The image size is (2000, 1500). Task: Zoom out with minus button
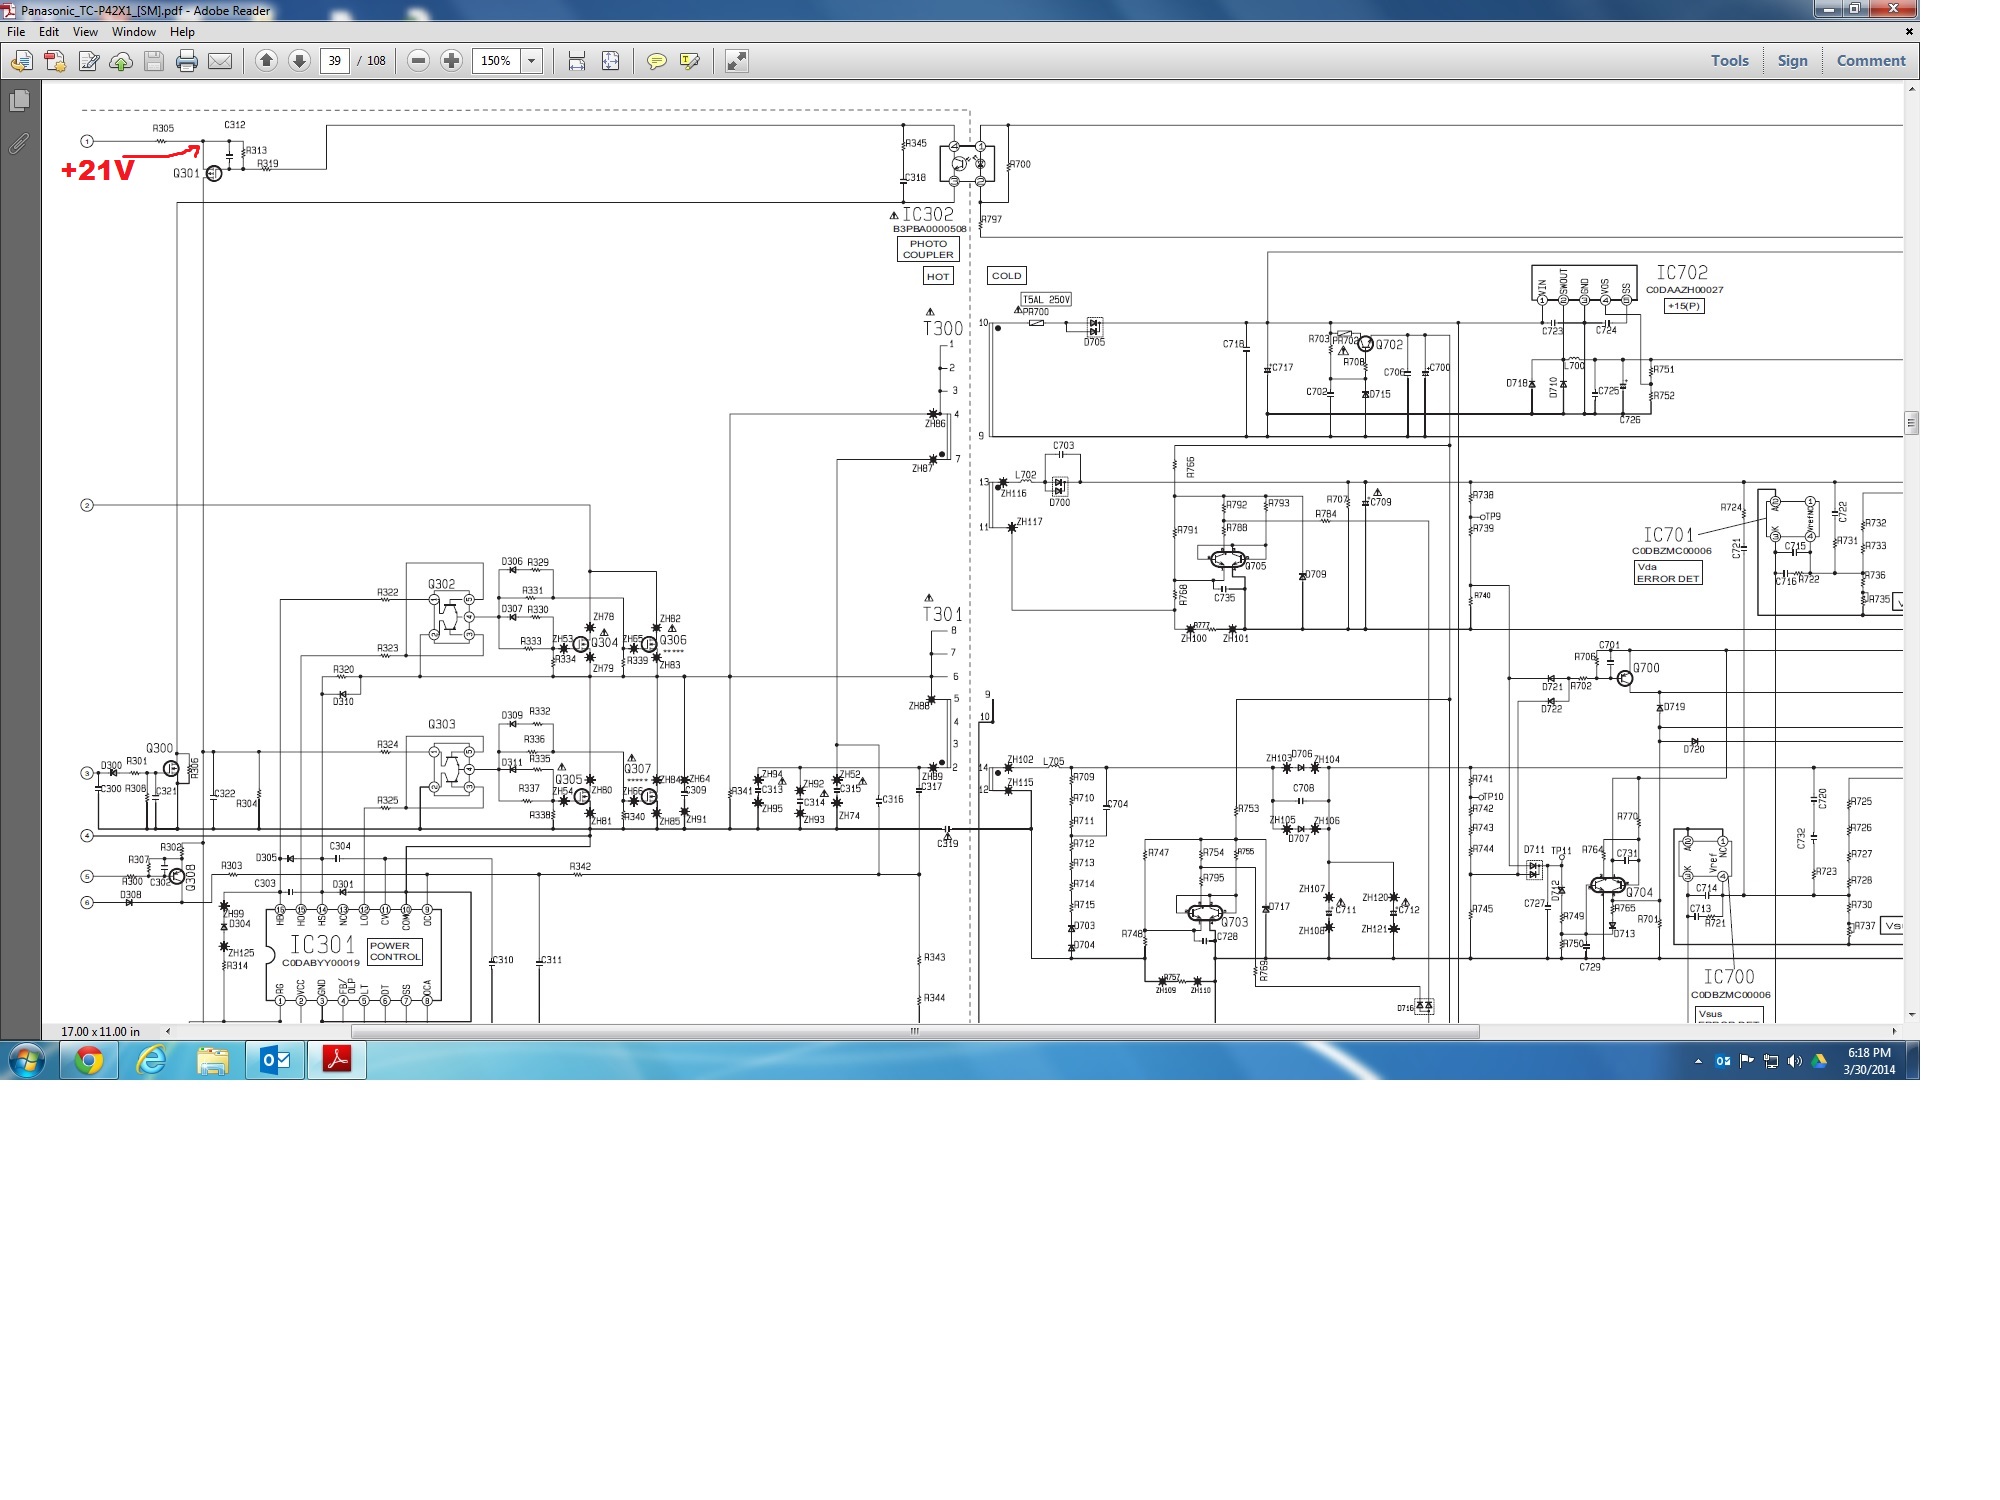click(419, 61)
